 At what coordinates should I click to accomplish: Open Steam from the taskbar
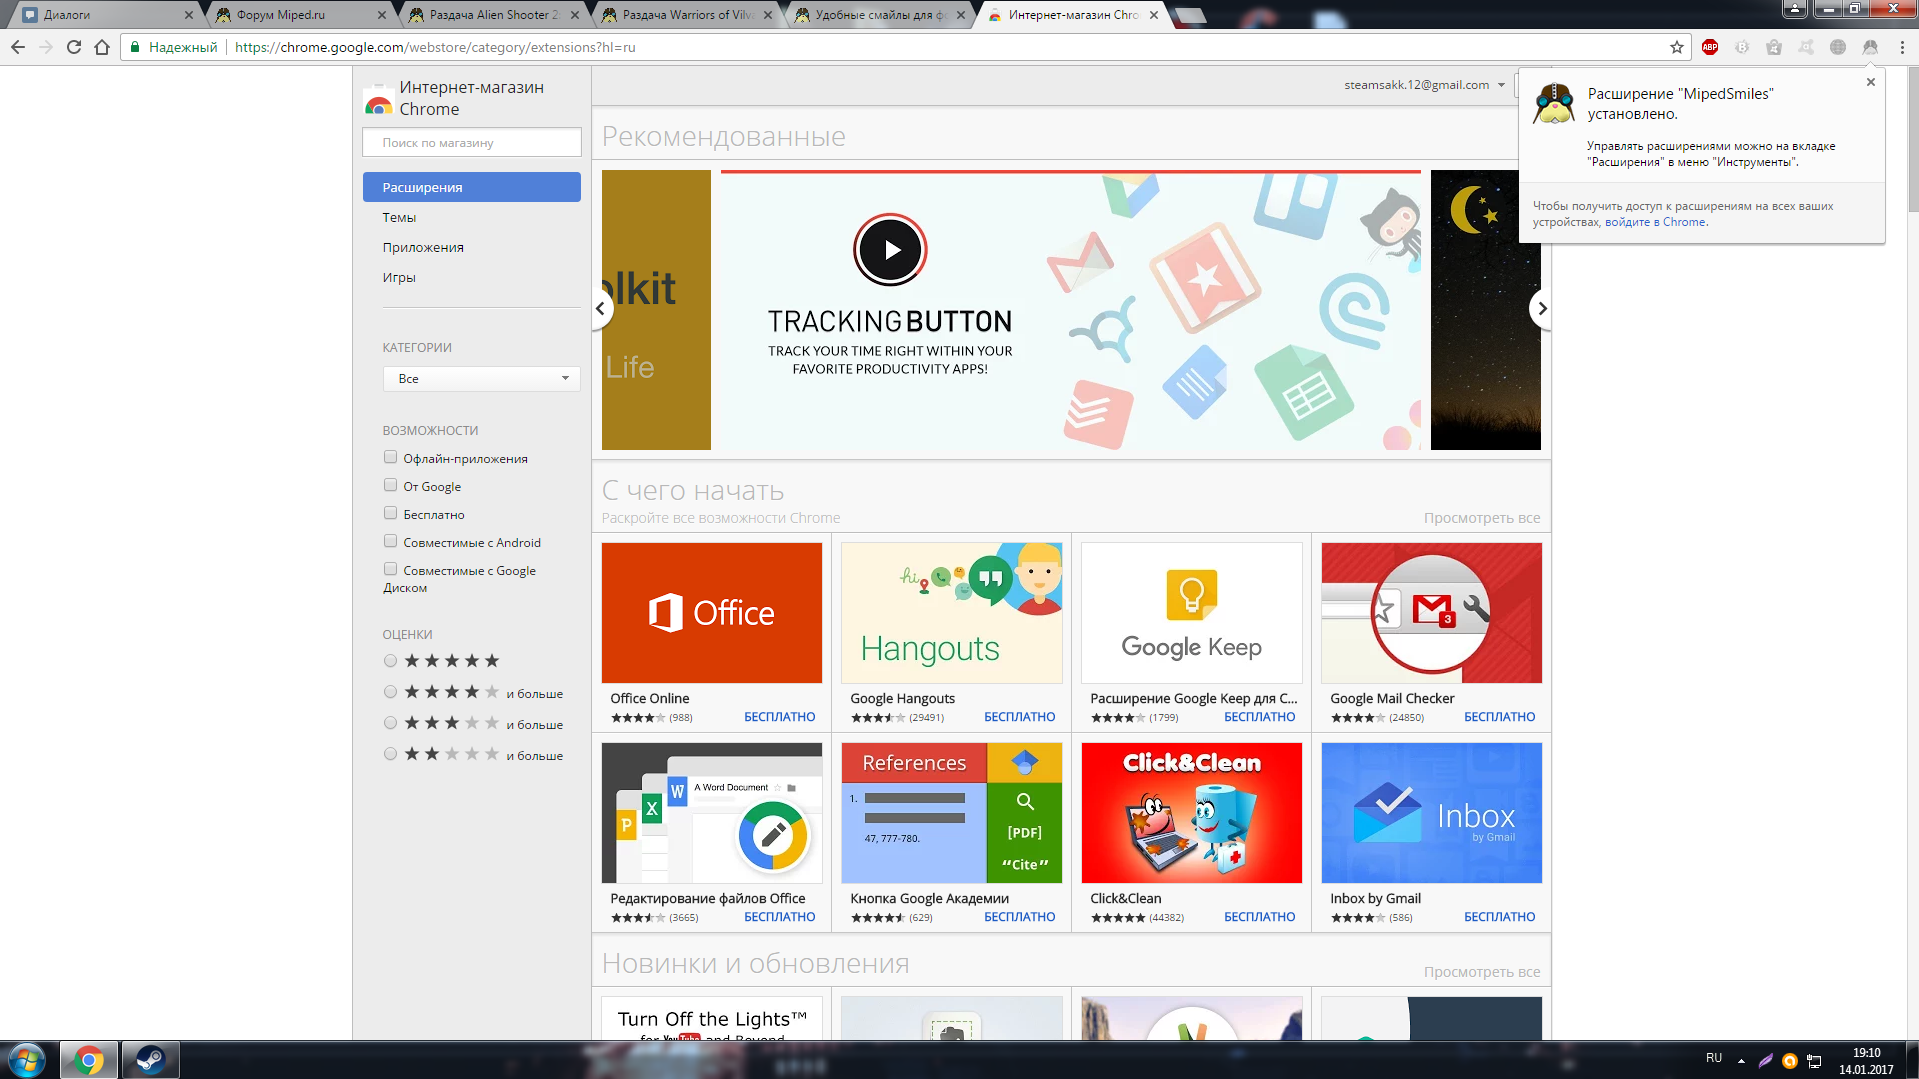click(151, 1060)
